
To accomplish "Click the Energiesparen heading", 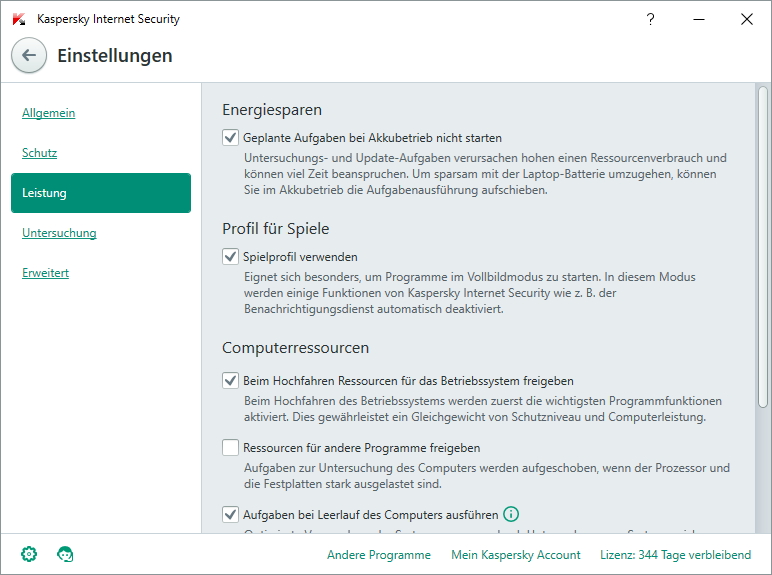I will point(272,110).
